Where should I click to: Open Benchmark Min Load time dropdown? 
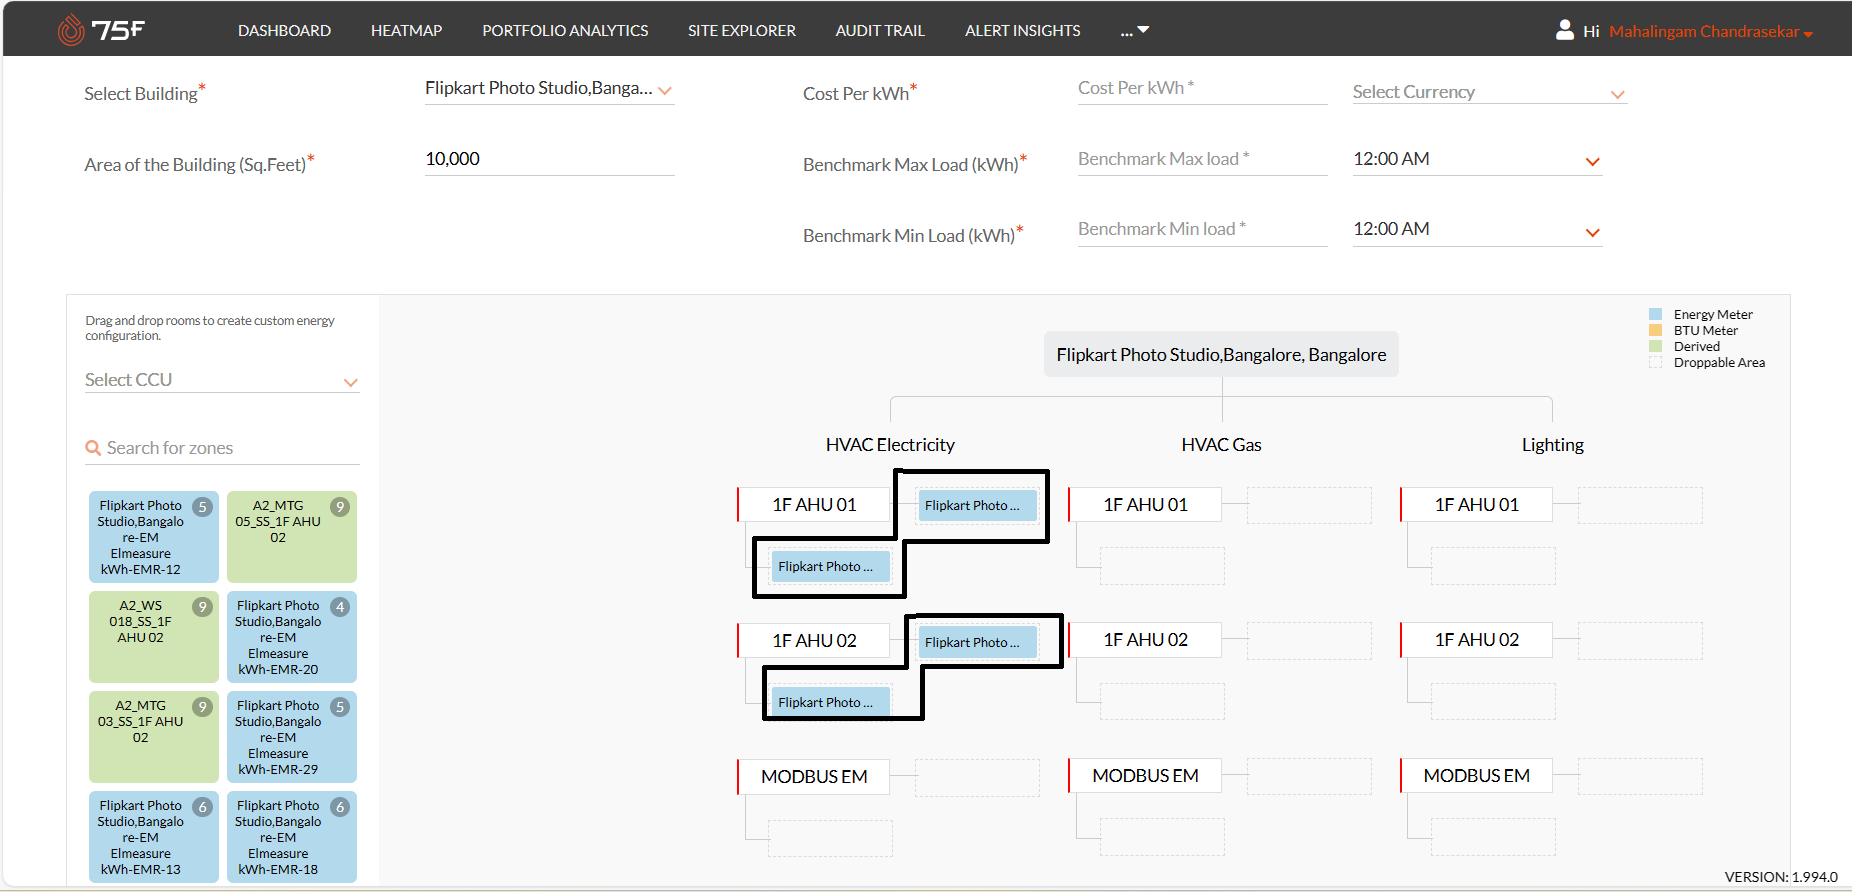click(1477, 230)
